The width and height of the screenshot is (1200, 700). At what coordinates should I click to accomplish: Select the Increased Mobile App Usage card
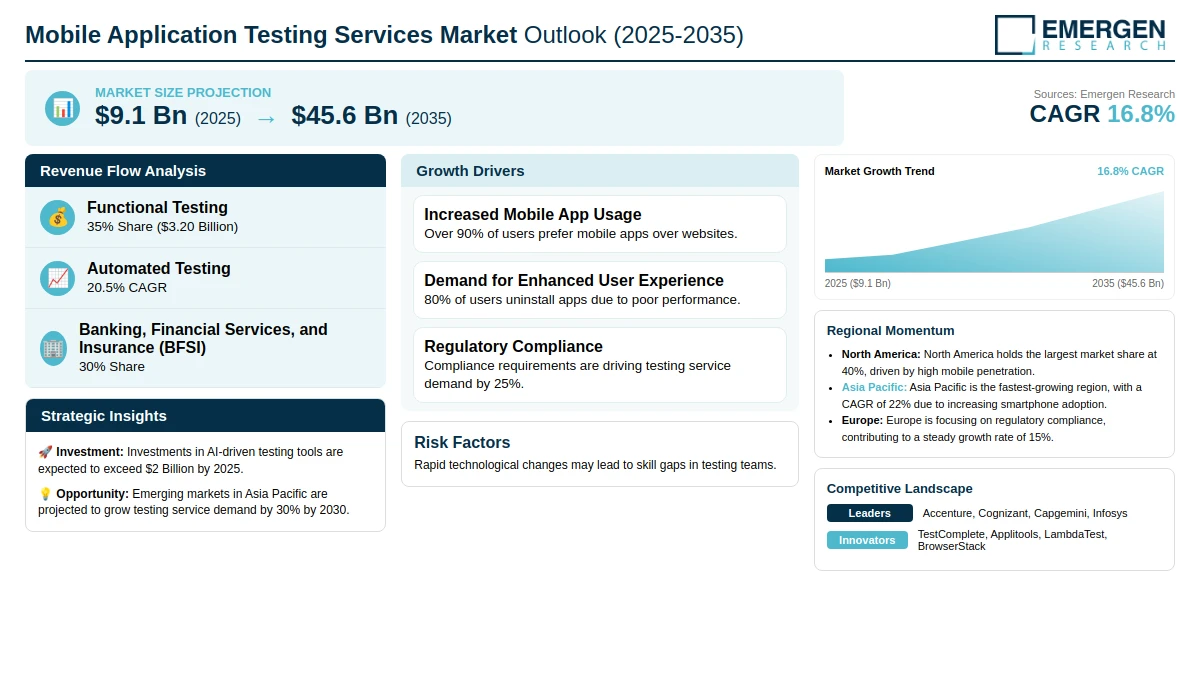coord(600,224)
